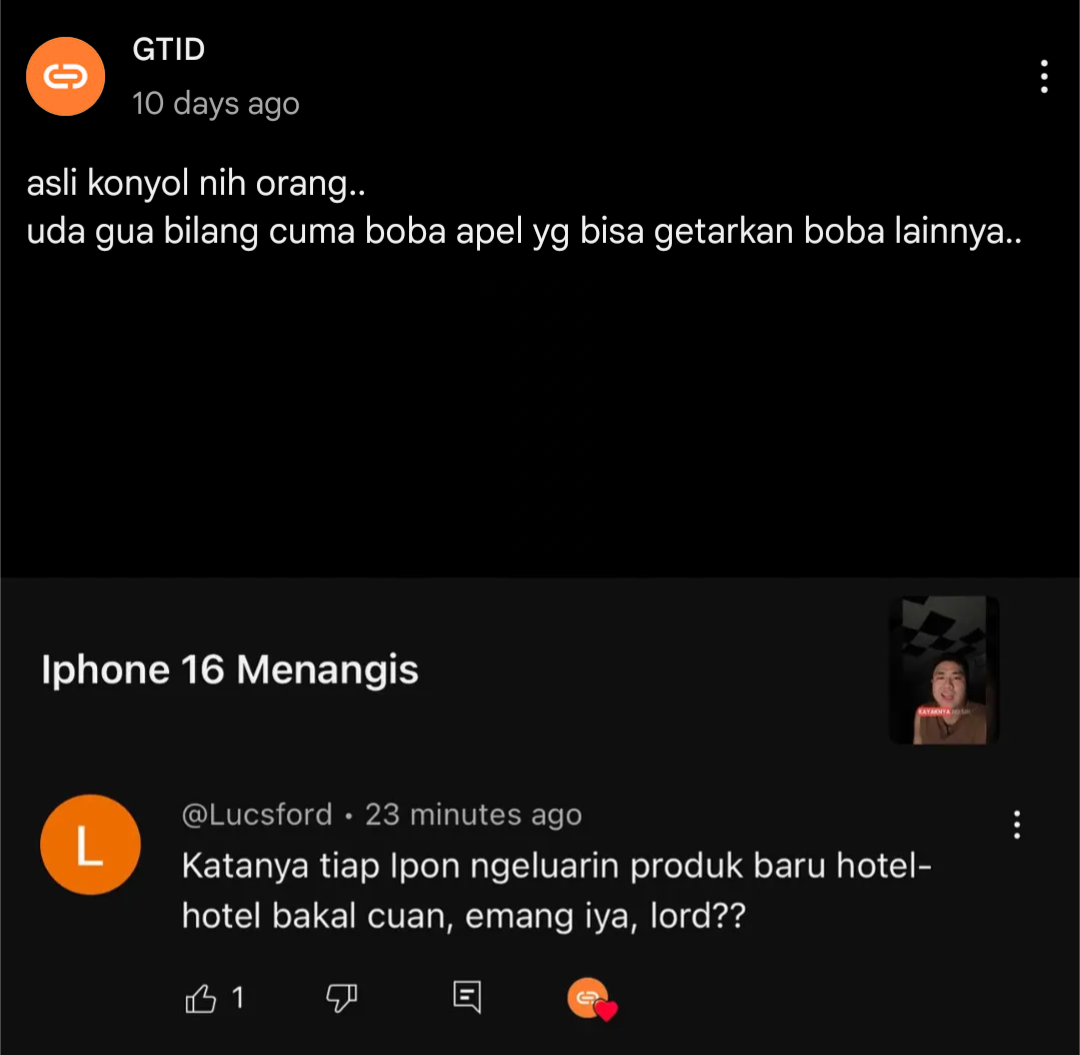The image size is (1080, 1055).
Task: Open the Lucsford profile avatar
Action: pos(90,845)
